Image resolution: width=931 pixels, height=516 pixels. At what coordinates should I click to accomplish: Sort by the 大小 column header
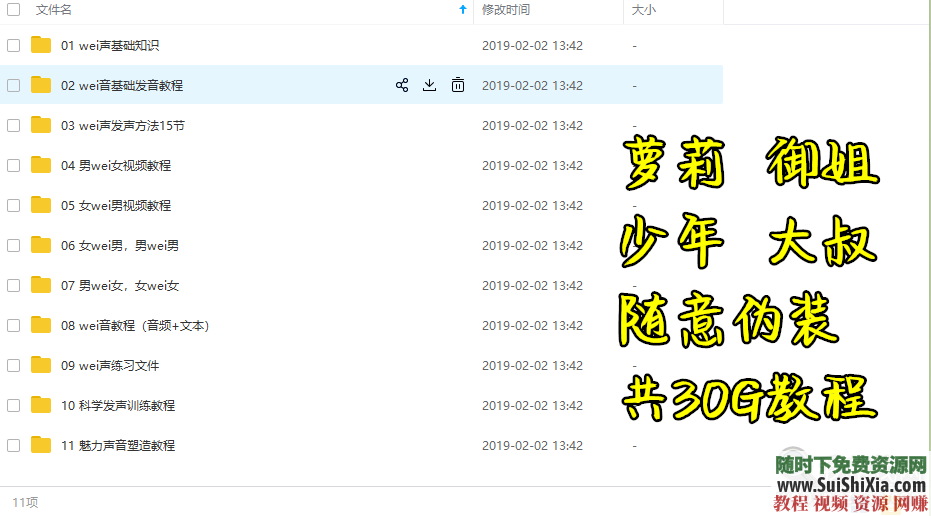pyautogui.click(x=644, y=10)
